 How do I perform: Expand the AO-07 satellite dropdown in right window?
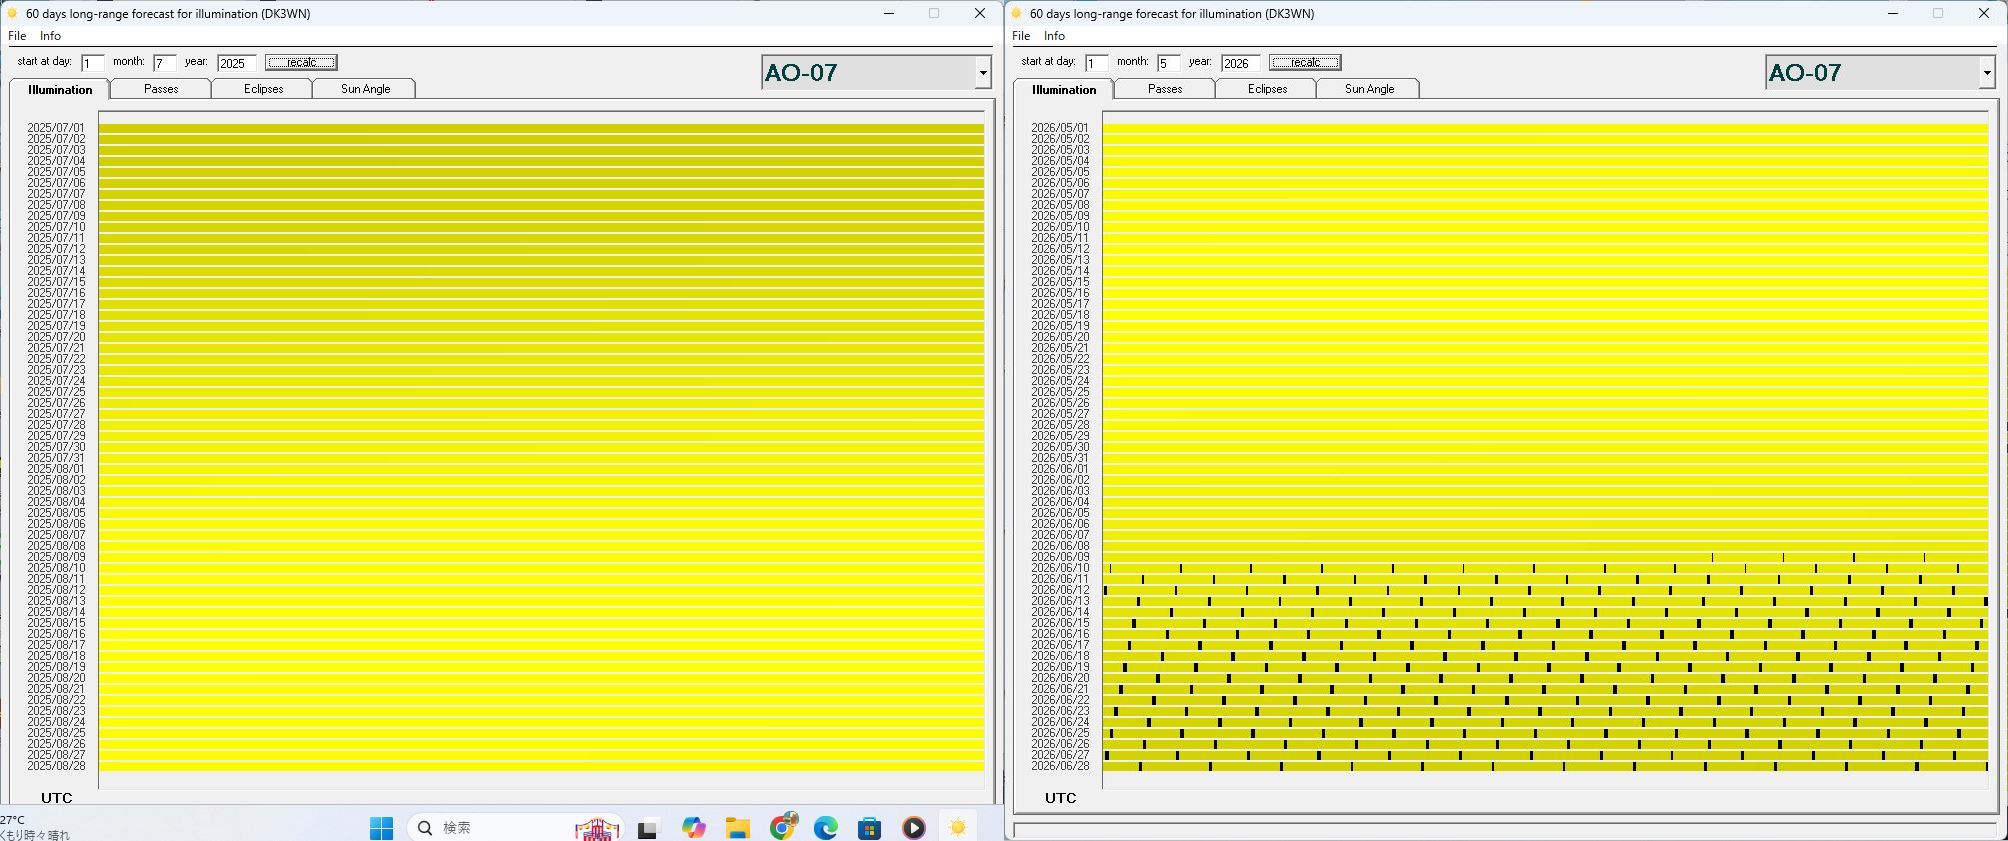point(1986,73)
